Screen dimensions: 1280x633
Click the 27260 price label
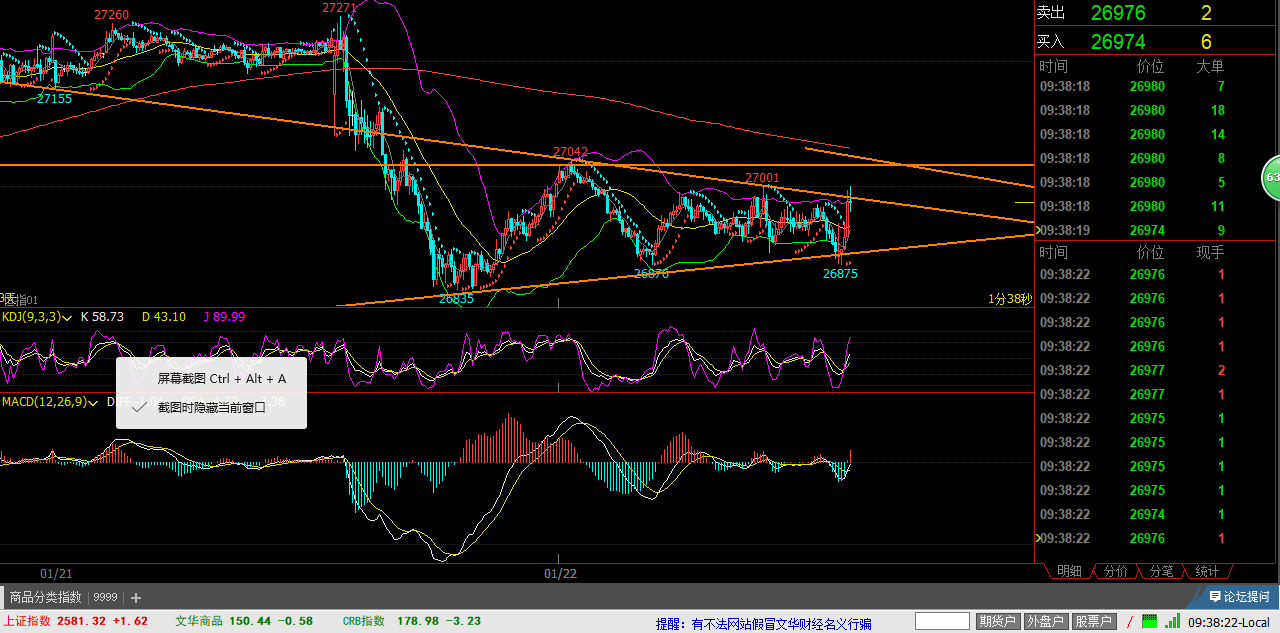(x=111, y=15)
